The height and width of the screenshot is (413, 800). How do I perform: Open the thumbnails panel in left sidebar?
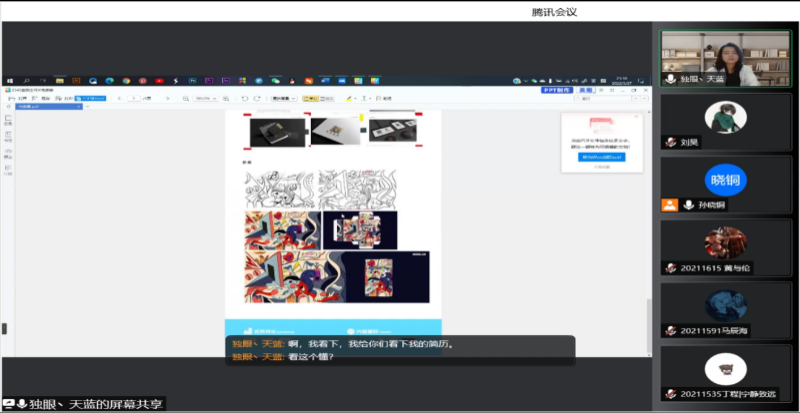point(8,119)
